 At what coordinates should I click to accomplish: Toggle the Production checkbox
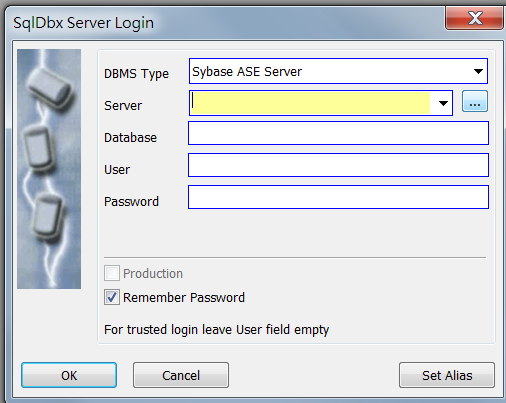click(112, 273)
